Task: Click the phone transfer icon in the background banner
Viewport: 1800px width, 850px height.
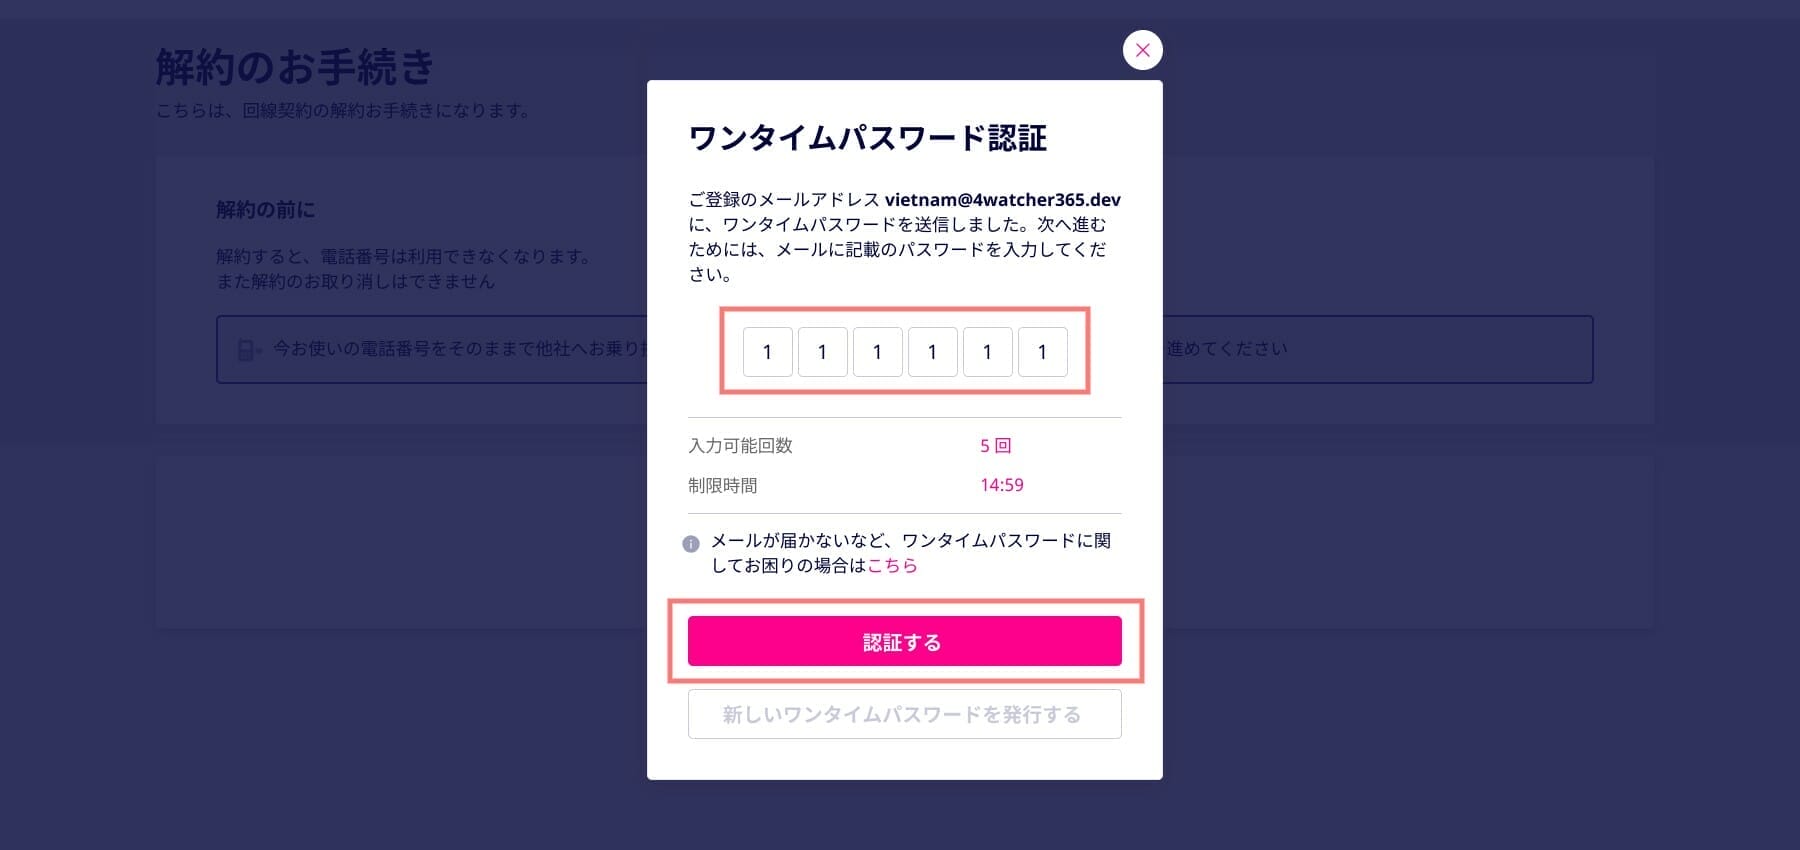Action: click(248, 349)
